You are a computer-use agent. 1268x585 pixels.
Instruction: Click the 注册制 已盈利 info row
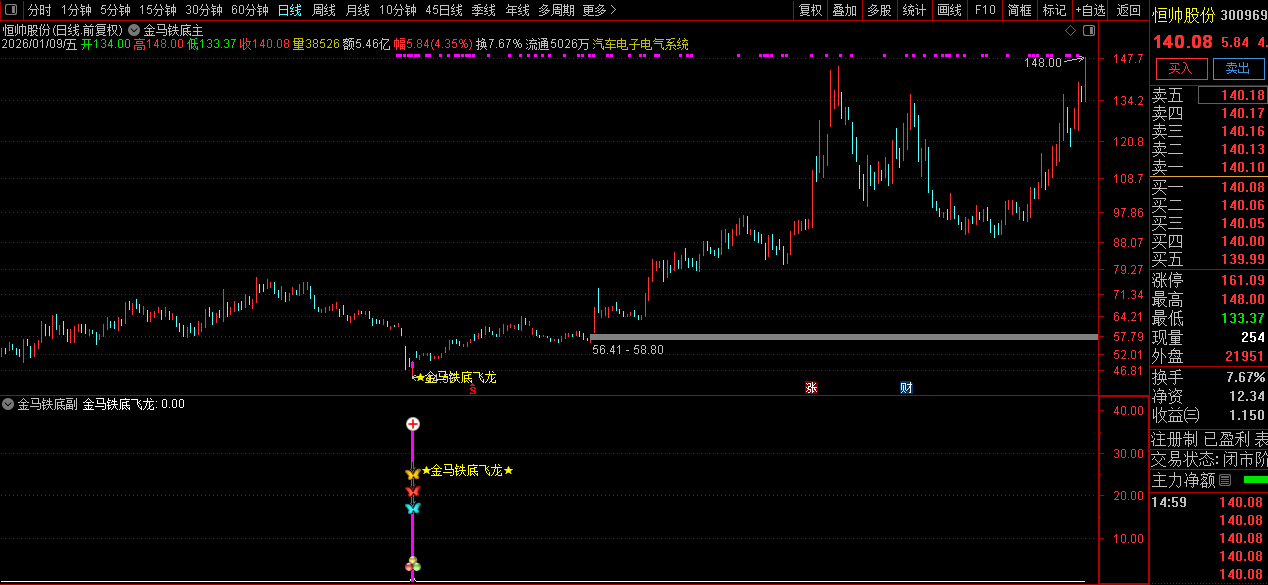coord(1209,439)
